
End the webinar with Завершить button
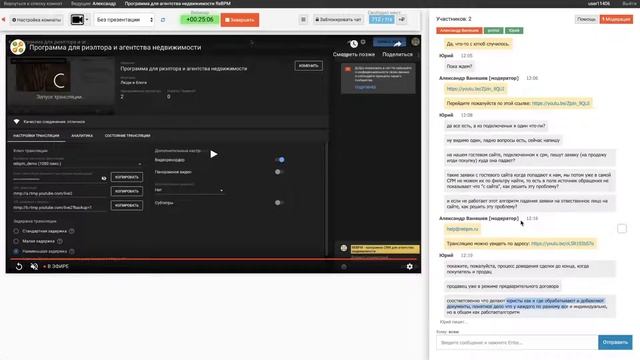[x=240, y=20]
